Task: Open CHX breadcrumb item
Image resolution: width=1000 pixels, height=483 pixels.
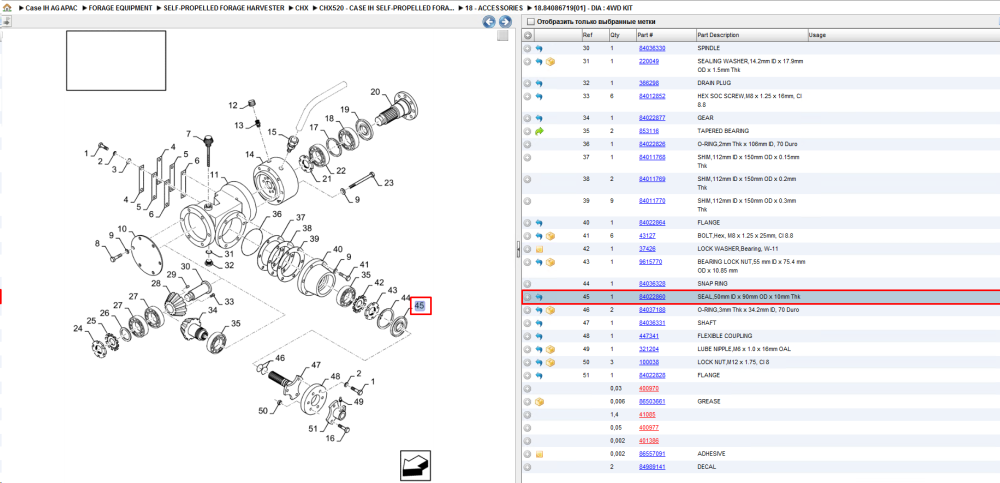Action: tap(302, 9)
